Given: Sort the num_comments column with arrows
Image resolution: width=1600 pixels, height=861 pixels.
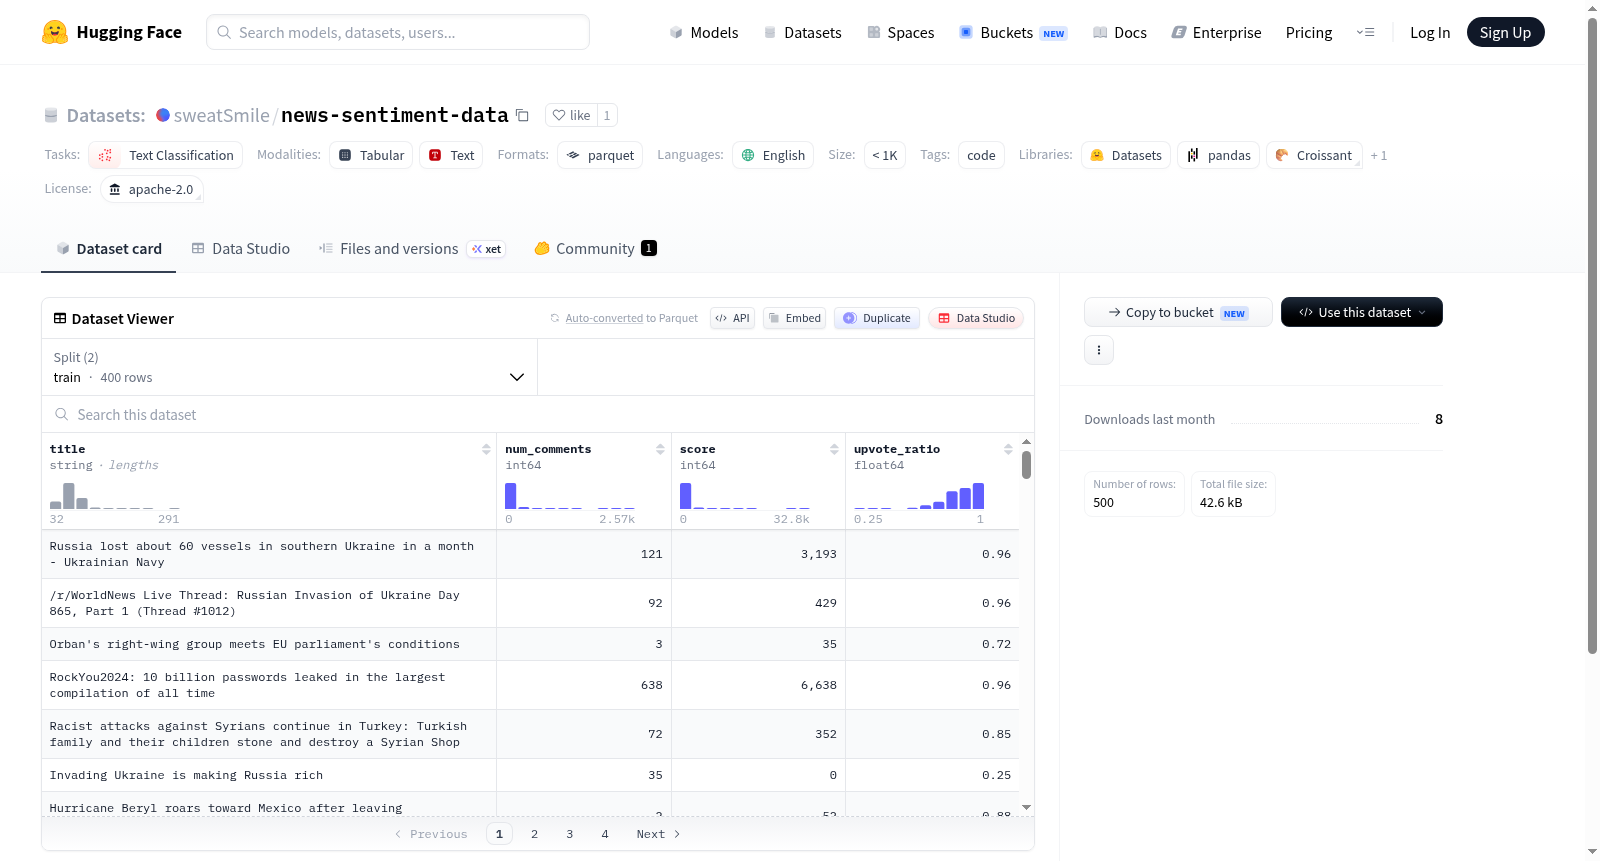Looking at the screenshot, I should point(660,449).
